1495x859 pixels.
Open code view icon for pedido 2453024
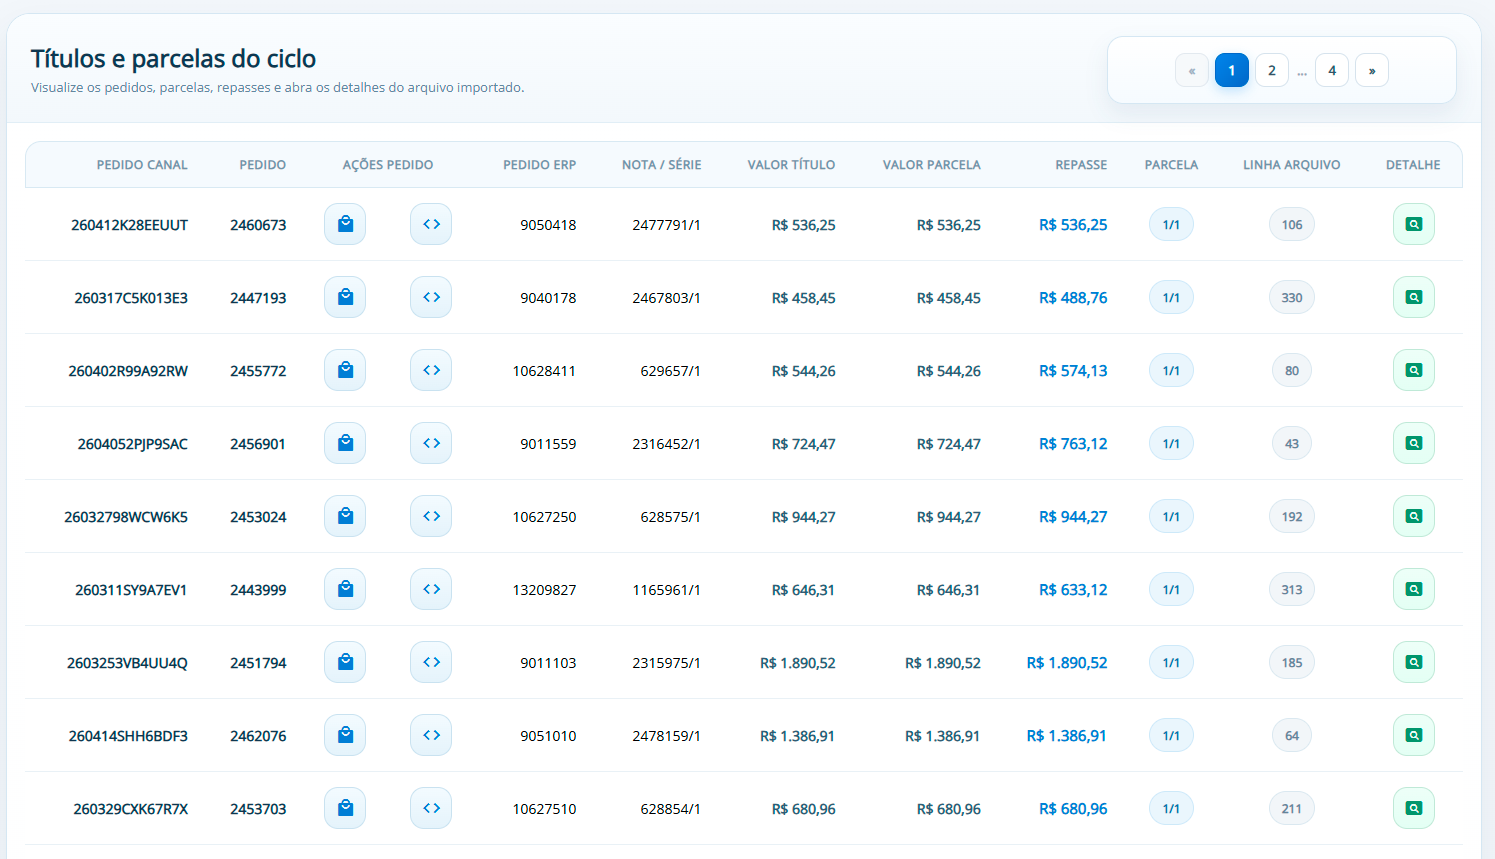[x=431, y=516]
